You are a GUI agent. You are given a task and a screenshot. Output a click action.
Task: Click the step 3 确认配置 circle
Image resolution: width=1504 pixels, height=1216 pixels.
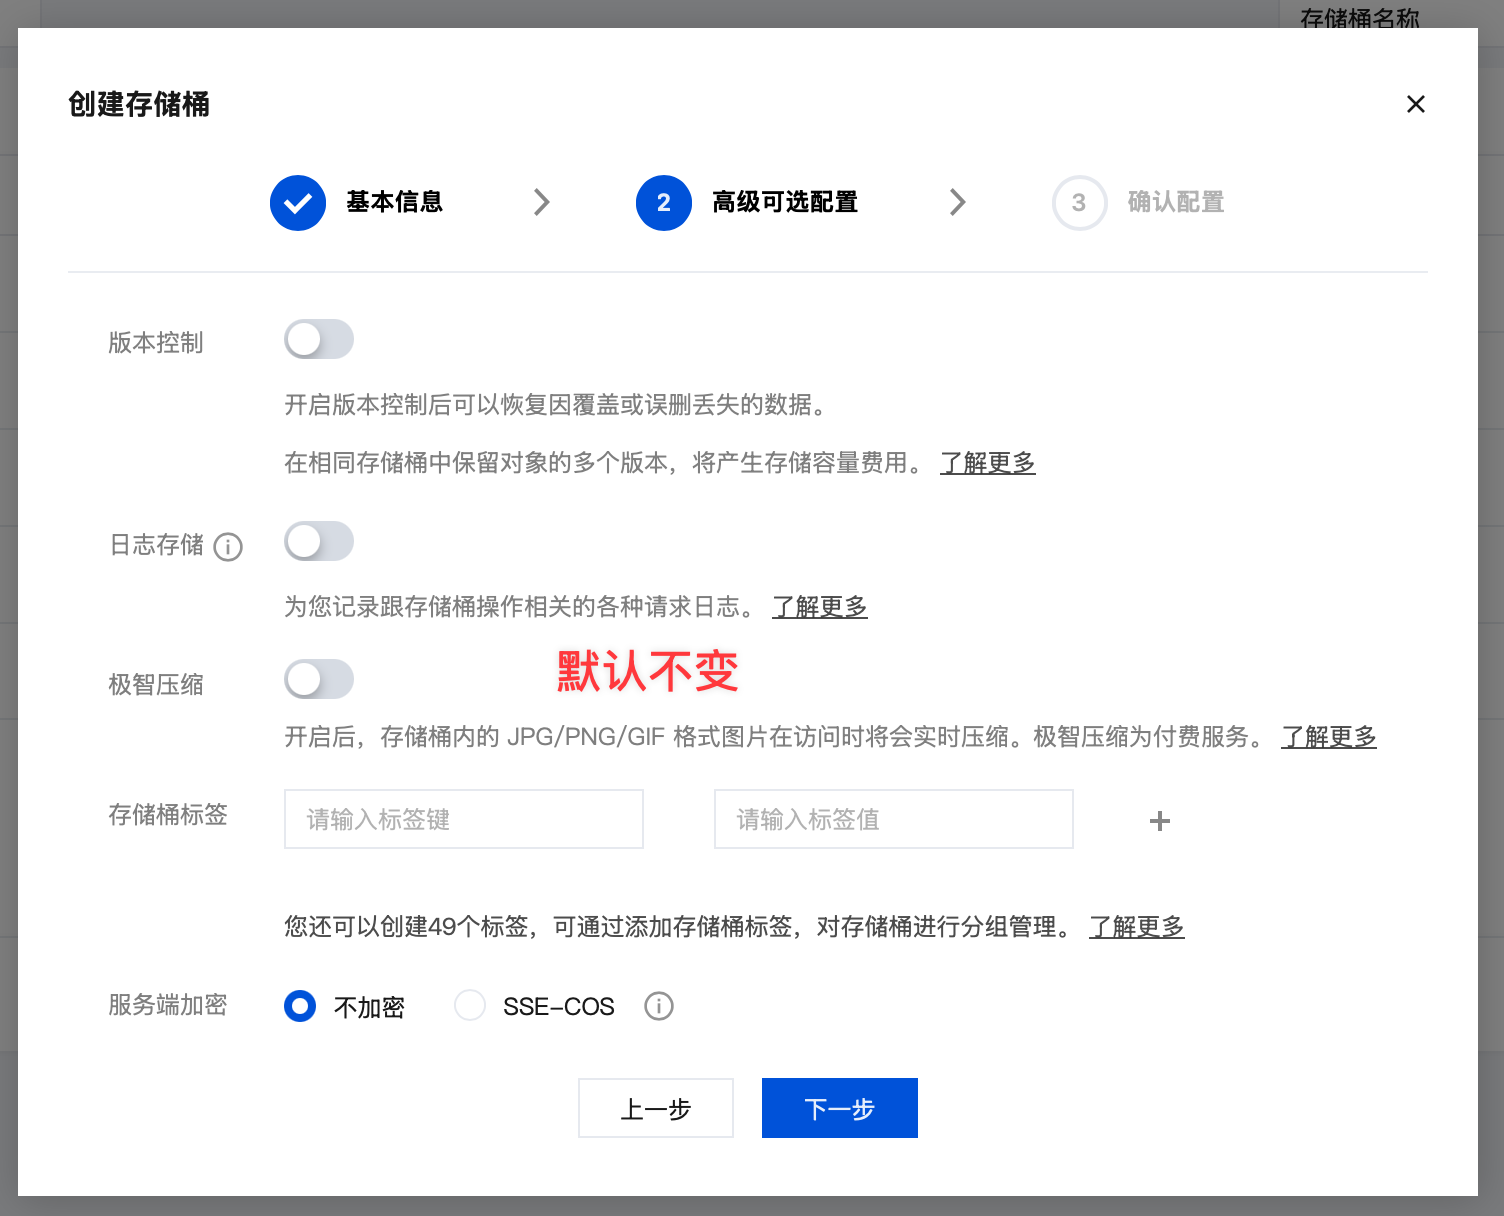coord(1079,202)
